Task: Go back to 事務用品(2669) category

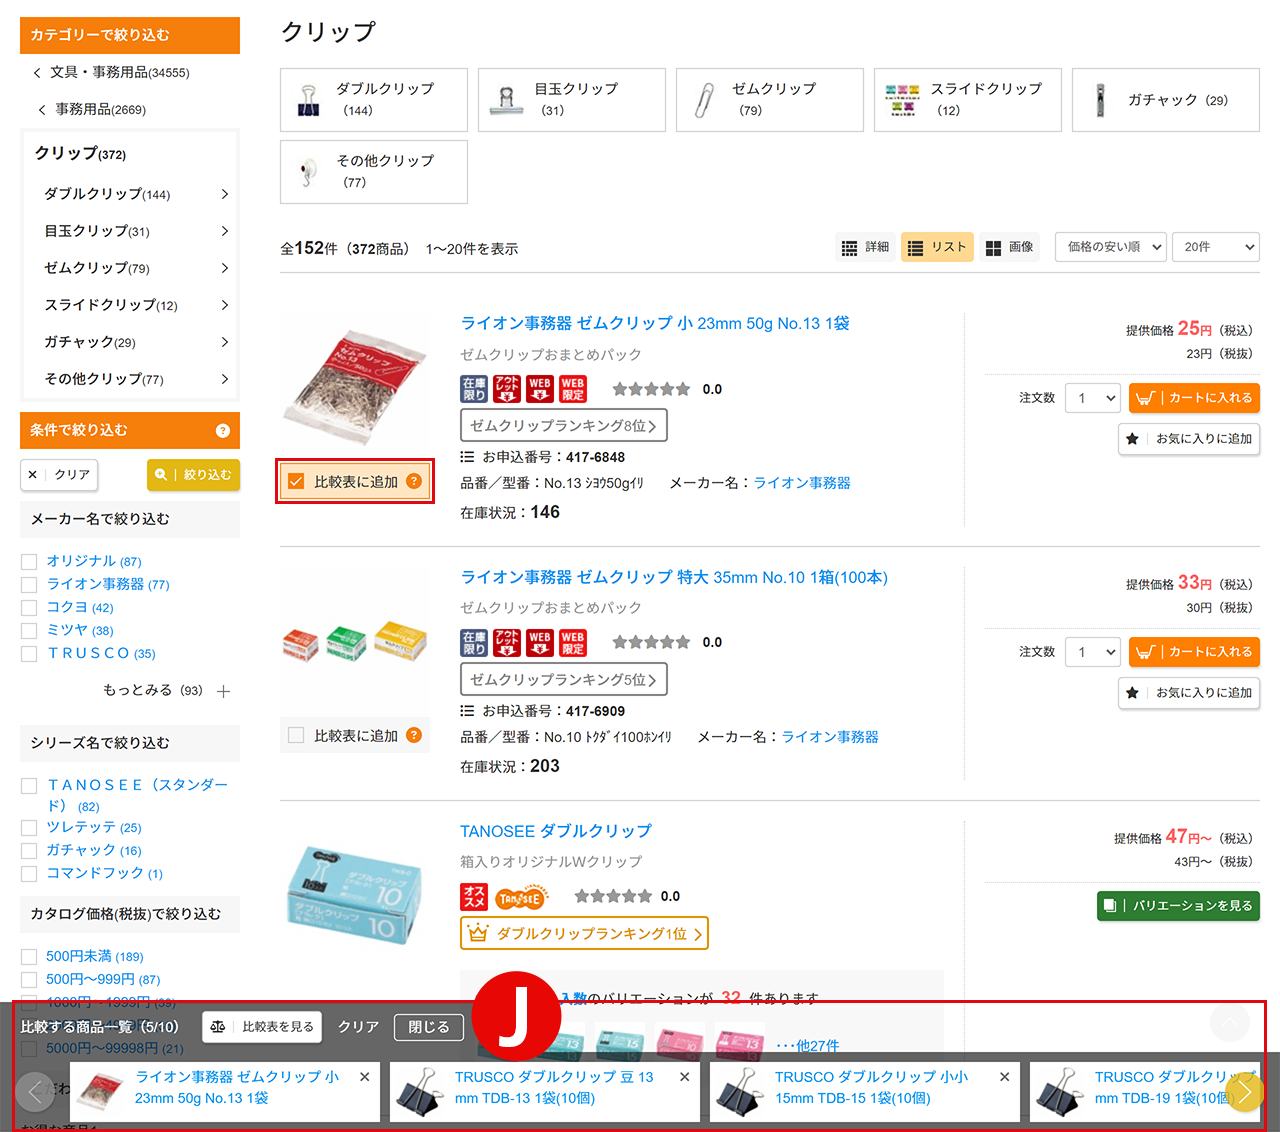Action: click(x=100, y=109)
